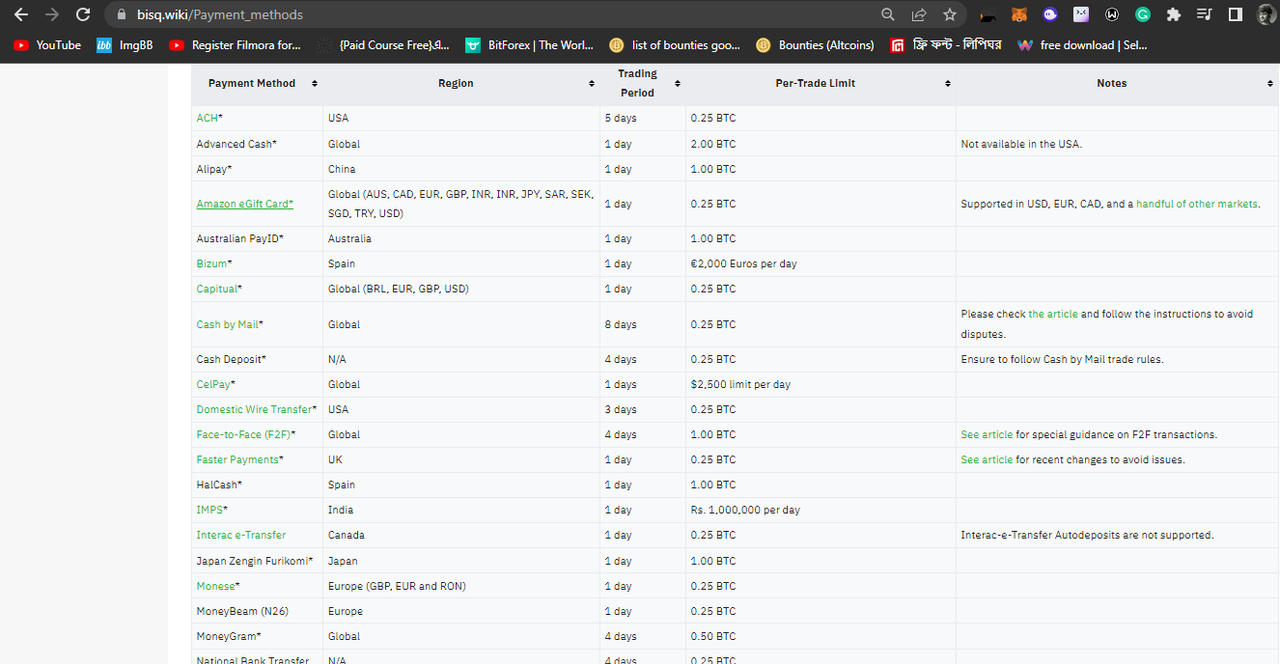Open Paid Course Free bookmark

click(384, 45)
